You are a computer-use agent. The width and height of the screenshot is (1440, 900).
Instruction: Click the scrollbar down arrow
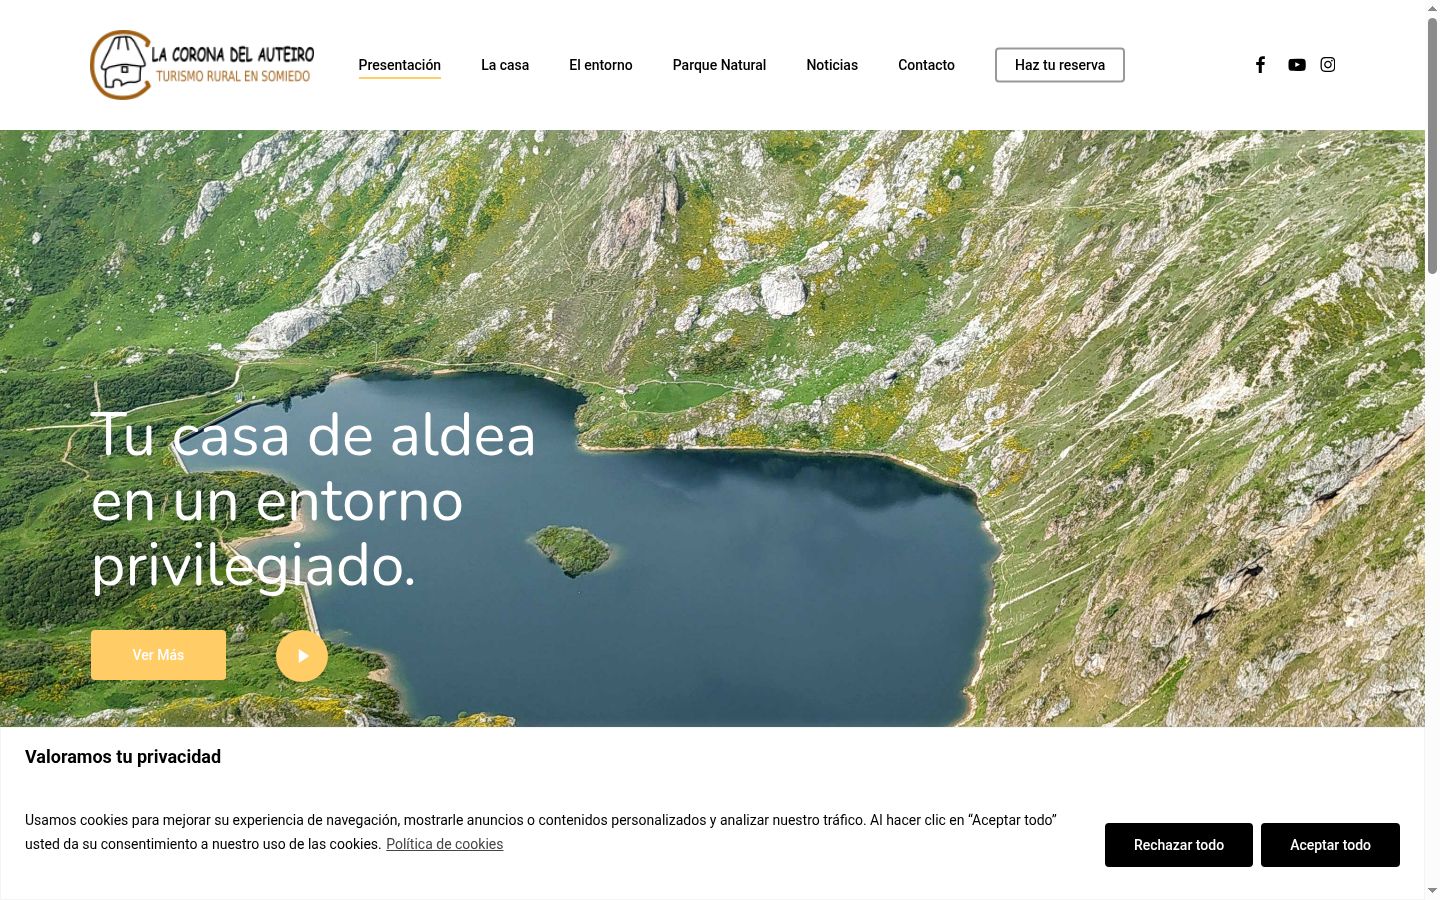point(1432,890)
